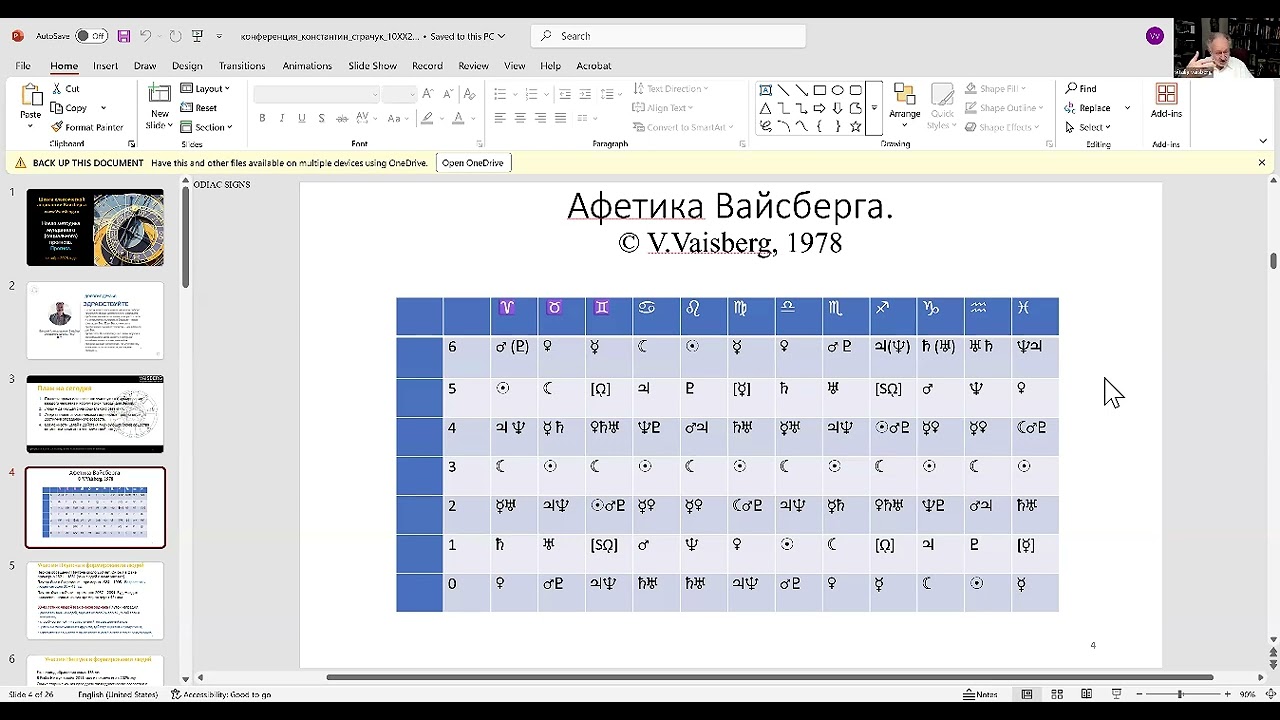Click the Search box

pos(668,36)
